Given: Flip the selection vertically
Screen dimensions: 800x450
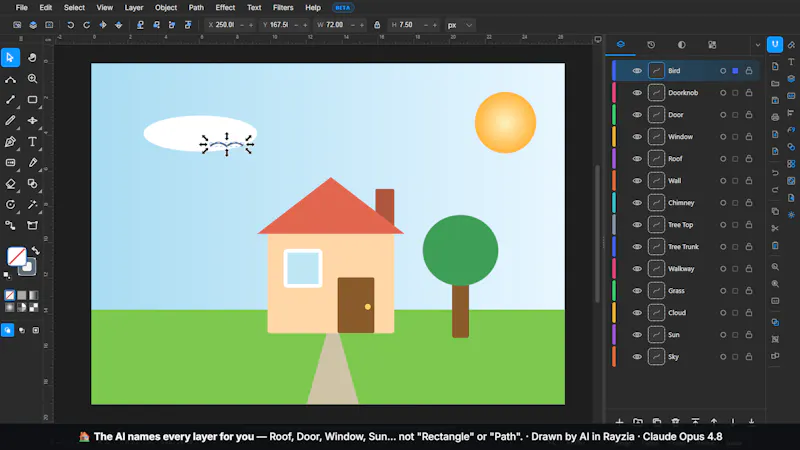Looking at the screenshot, I should coord(118,25).
